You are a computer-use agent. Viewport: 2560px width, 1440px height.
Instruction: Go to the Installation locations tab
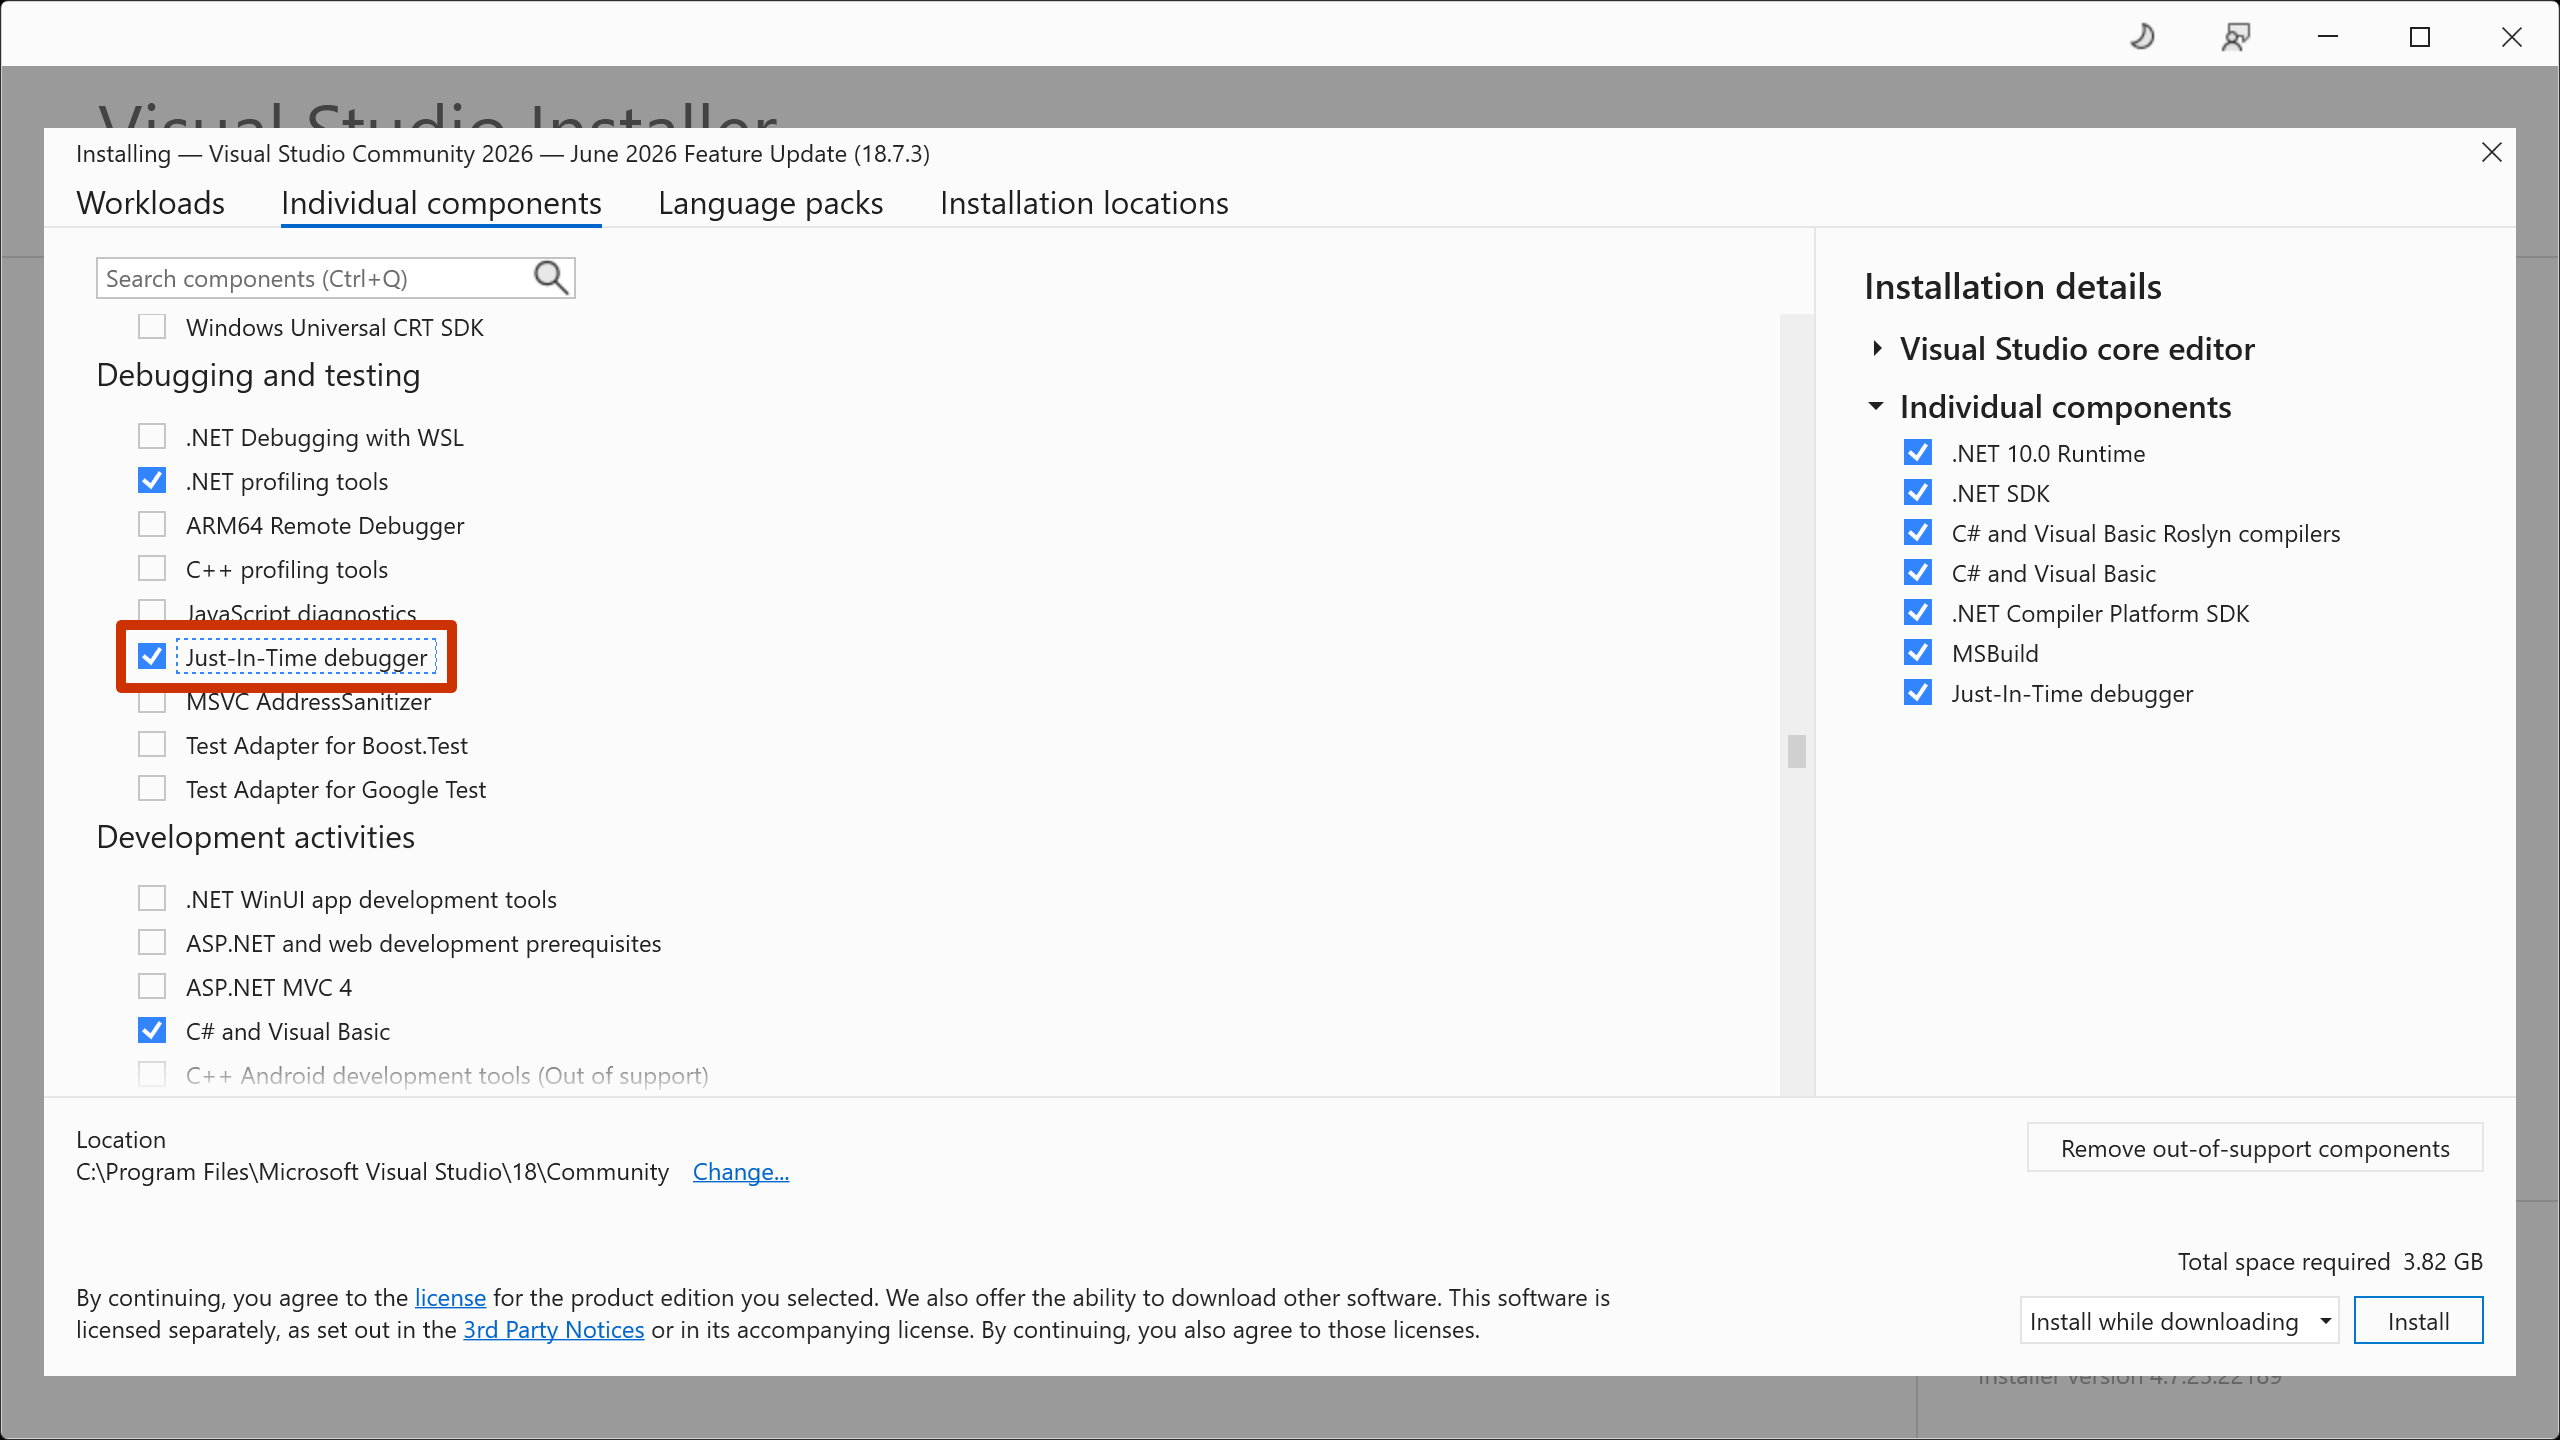pyautogui.click(x=1084, y=203)
